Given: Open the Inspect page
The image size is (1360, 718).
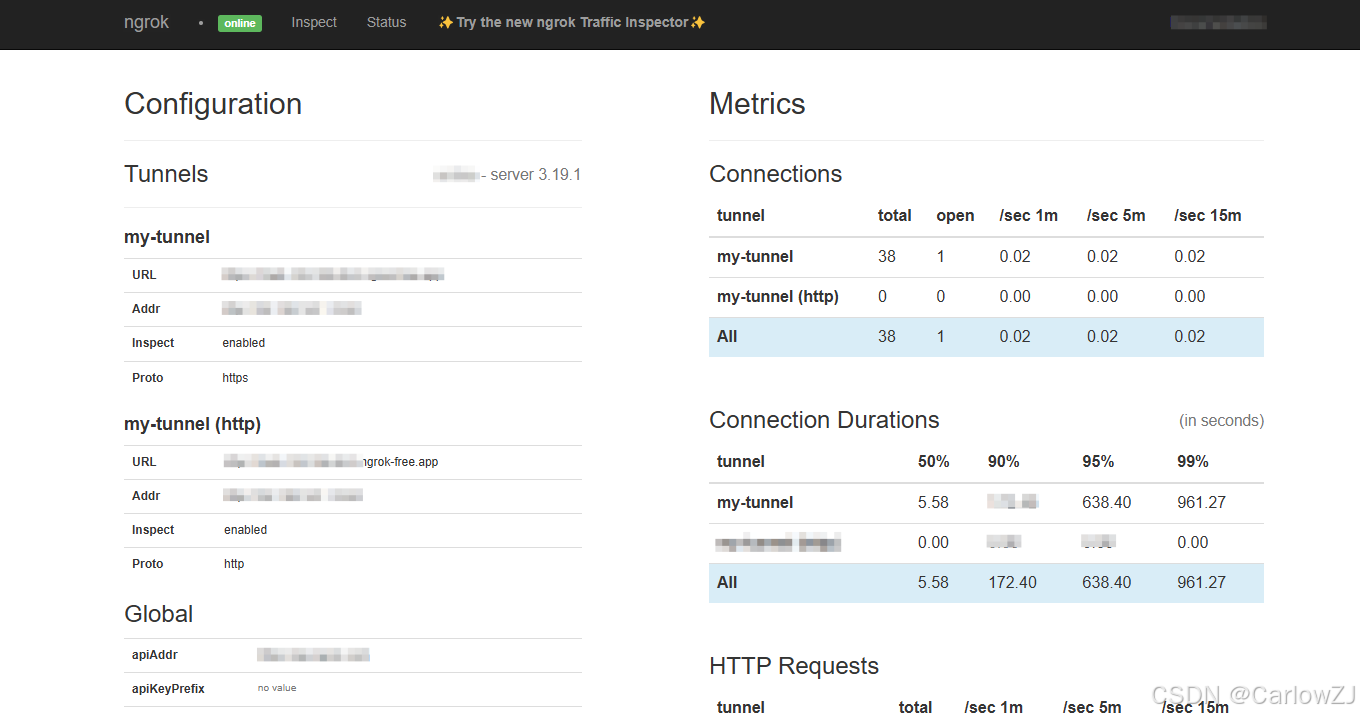Looking at the screenshot, I should click(314, 22).
